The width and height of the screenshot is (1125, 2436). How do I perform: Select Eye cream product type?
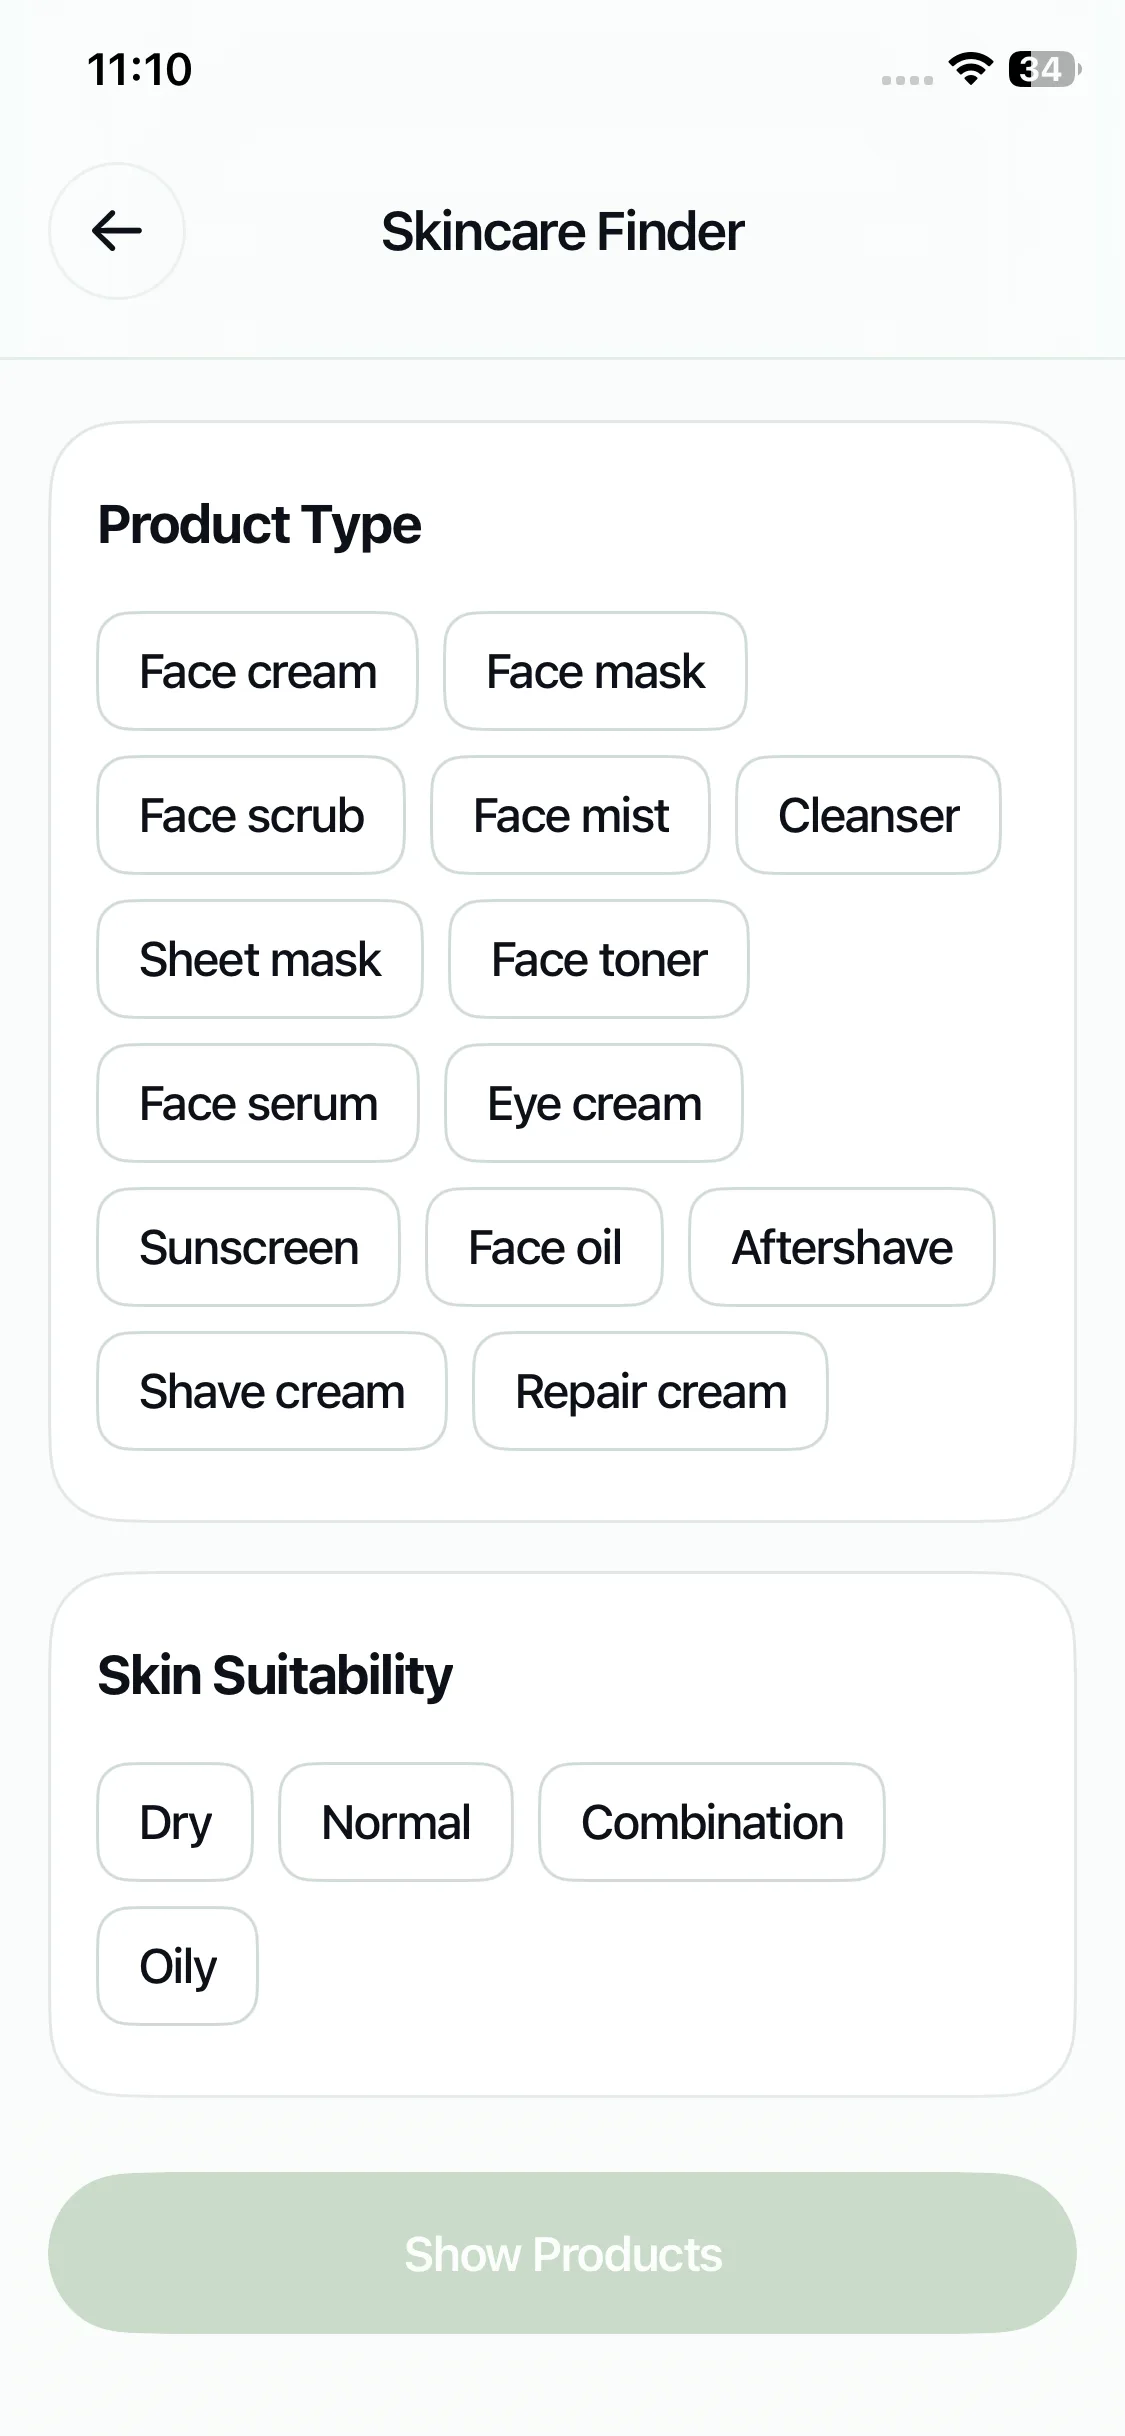[x=594, y=1104]
